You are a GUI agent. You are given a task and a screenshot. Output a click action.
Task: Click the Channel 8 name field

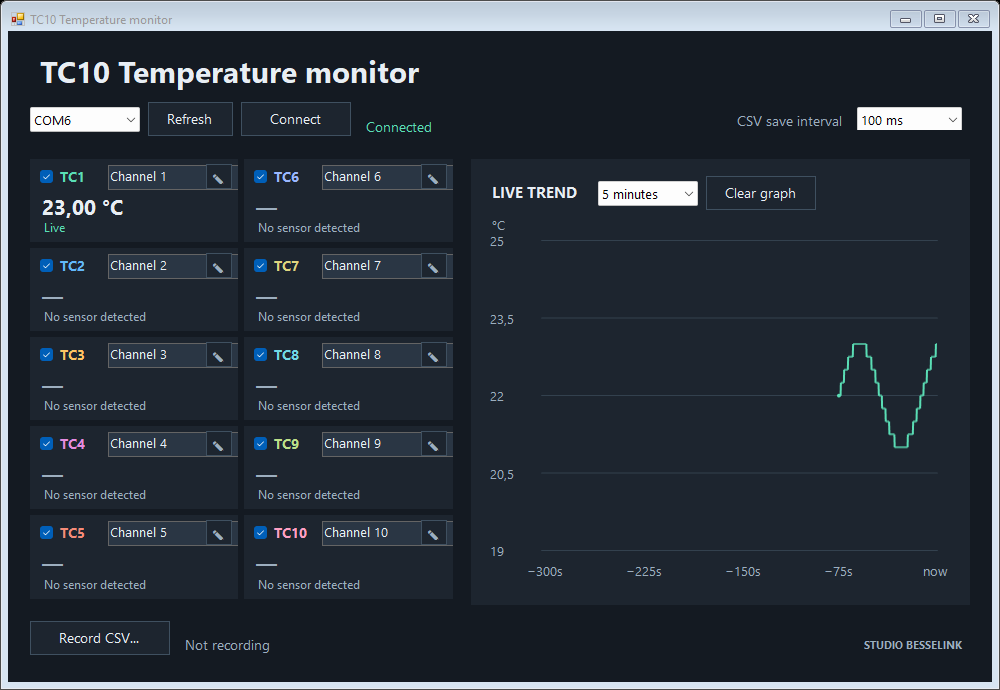coord(372,355)
